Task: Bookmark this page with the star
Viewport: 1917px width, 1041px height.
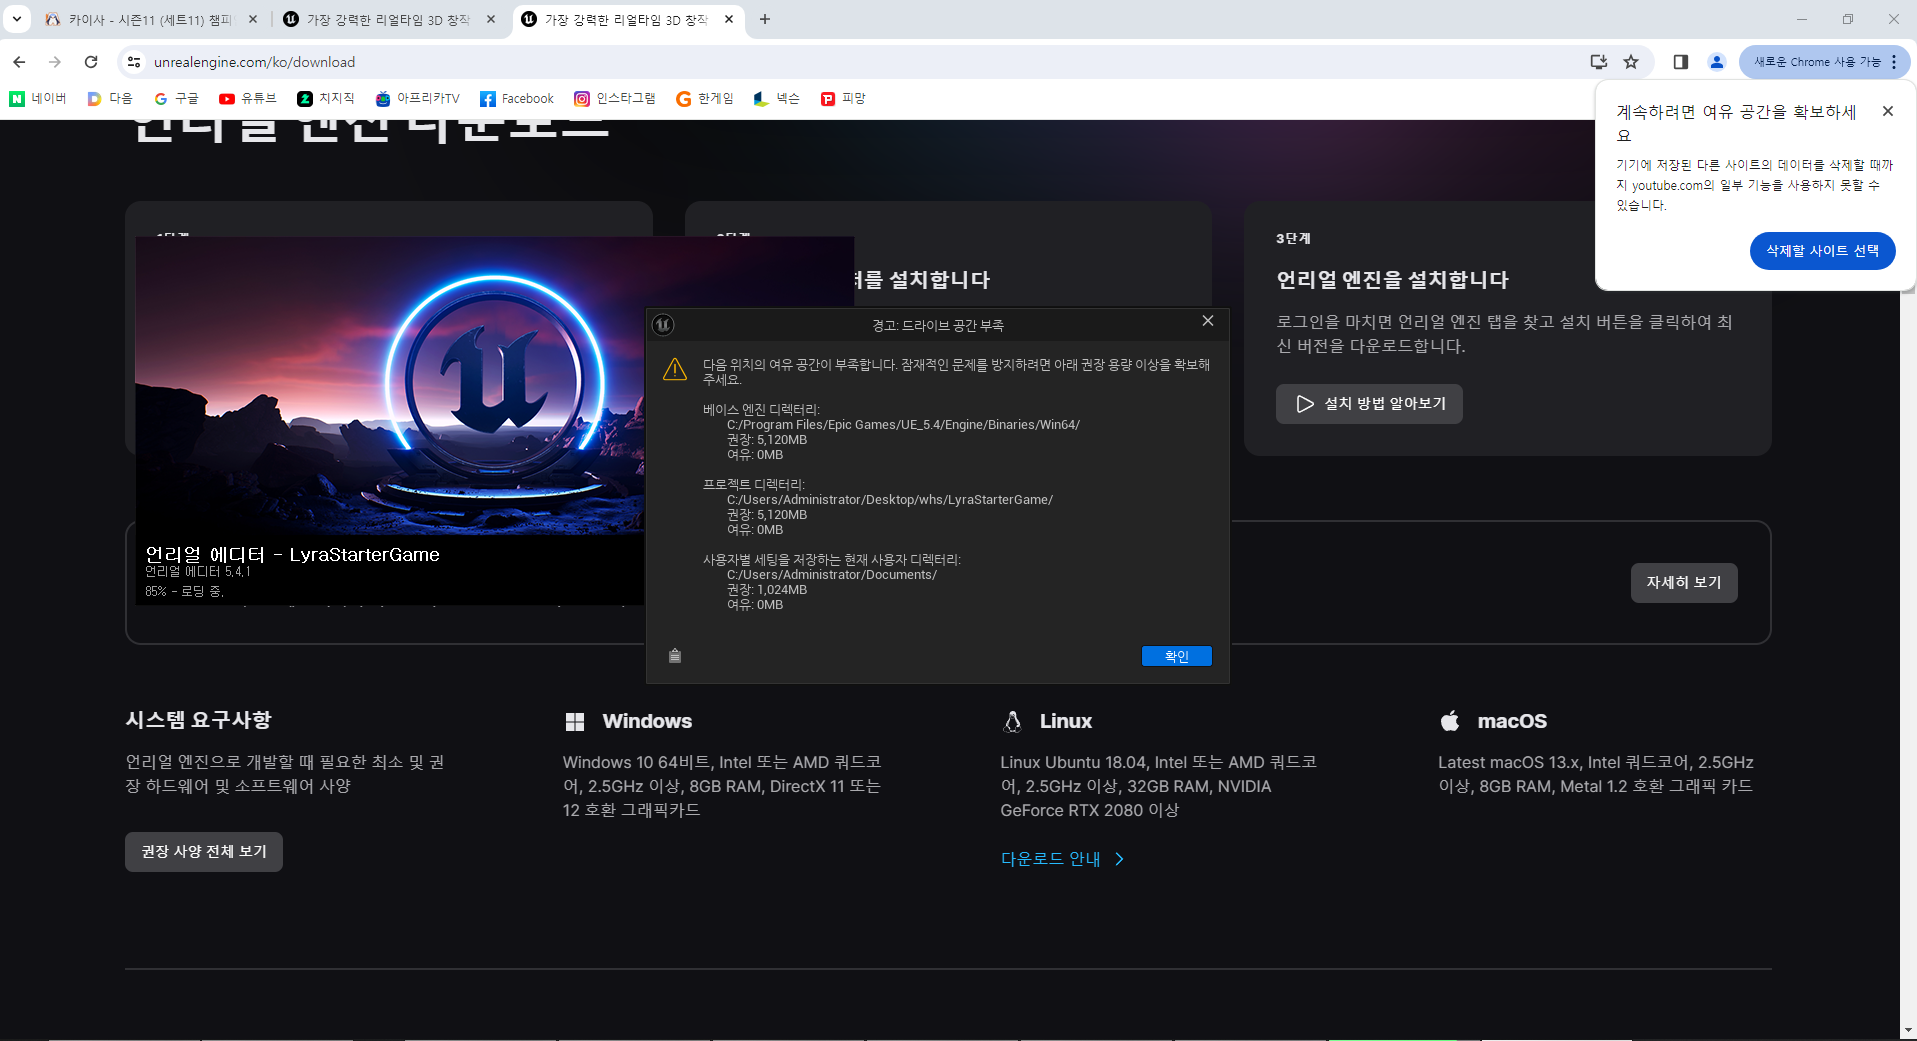Action: pos(1631,62)
